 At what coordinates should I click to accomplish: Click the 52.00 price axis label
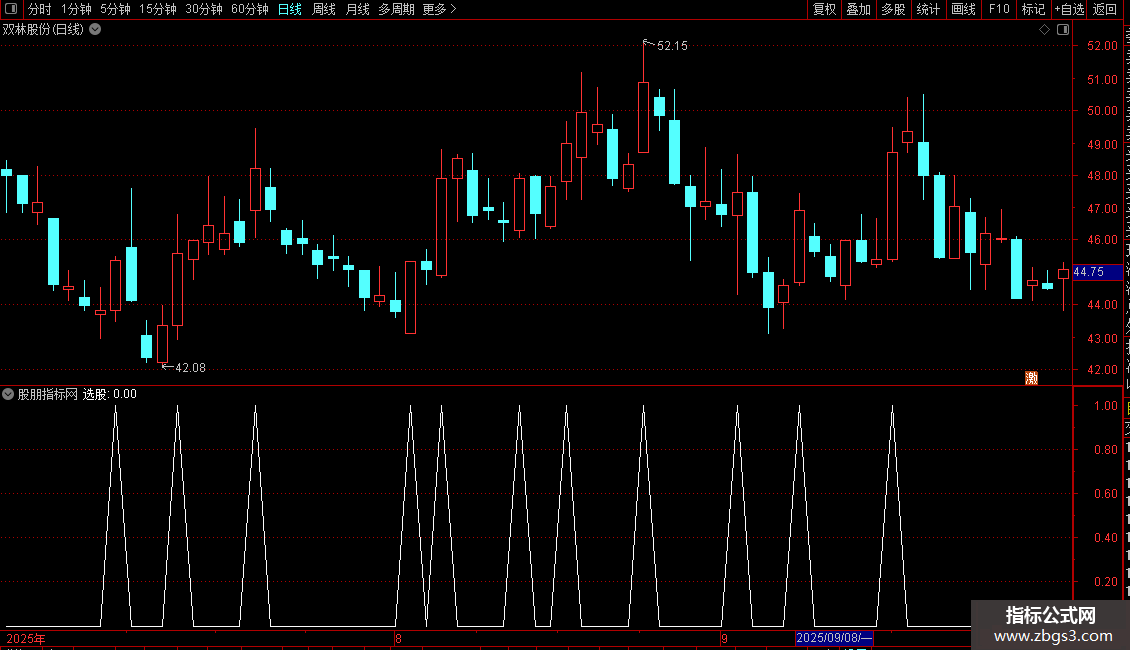coord(1102,45)
